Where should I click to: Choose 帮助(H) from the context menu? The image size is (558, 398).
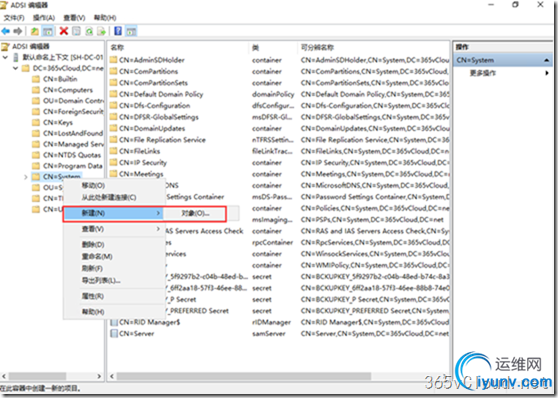coord(93,311)
